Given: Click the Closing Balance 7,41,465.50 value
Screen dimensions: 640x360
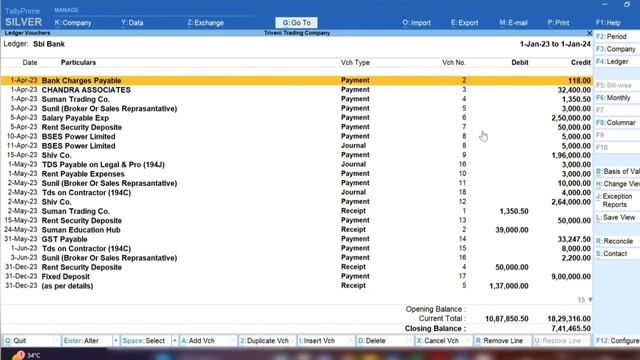Looking at the screenshot, I should point(571,329).
